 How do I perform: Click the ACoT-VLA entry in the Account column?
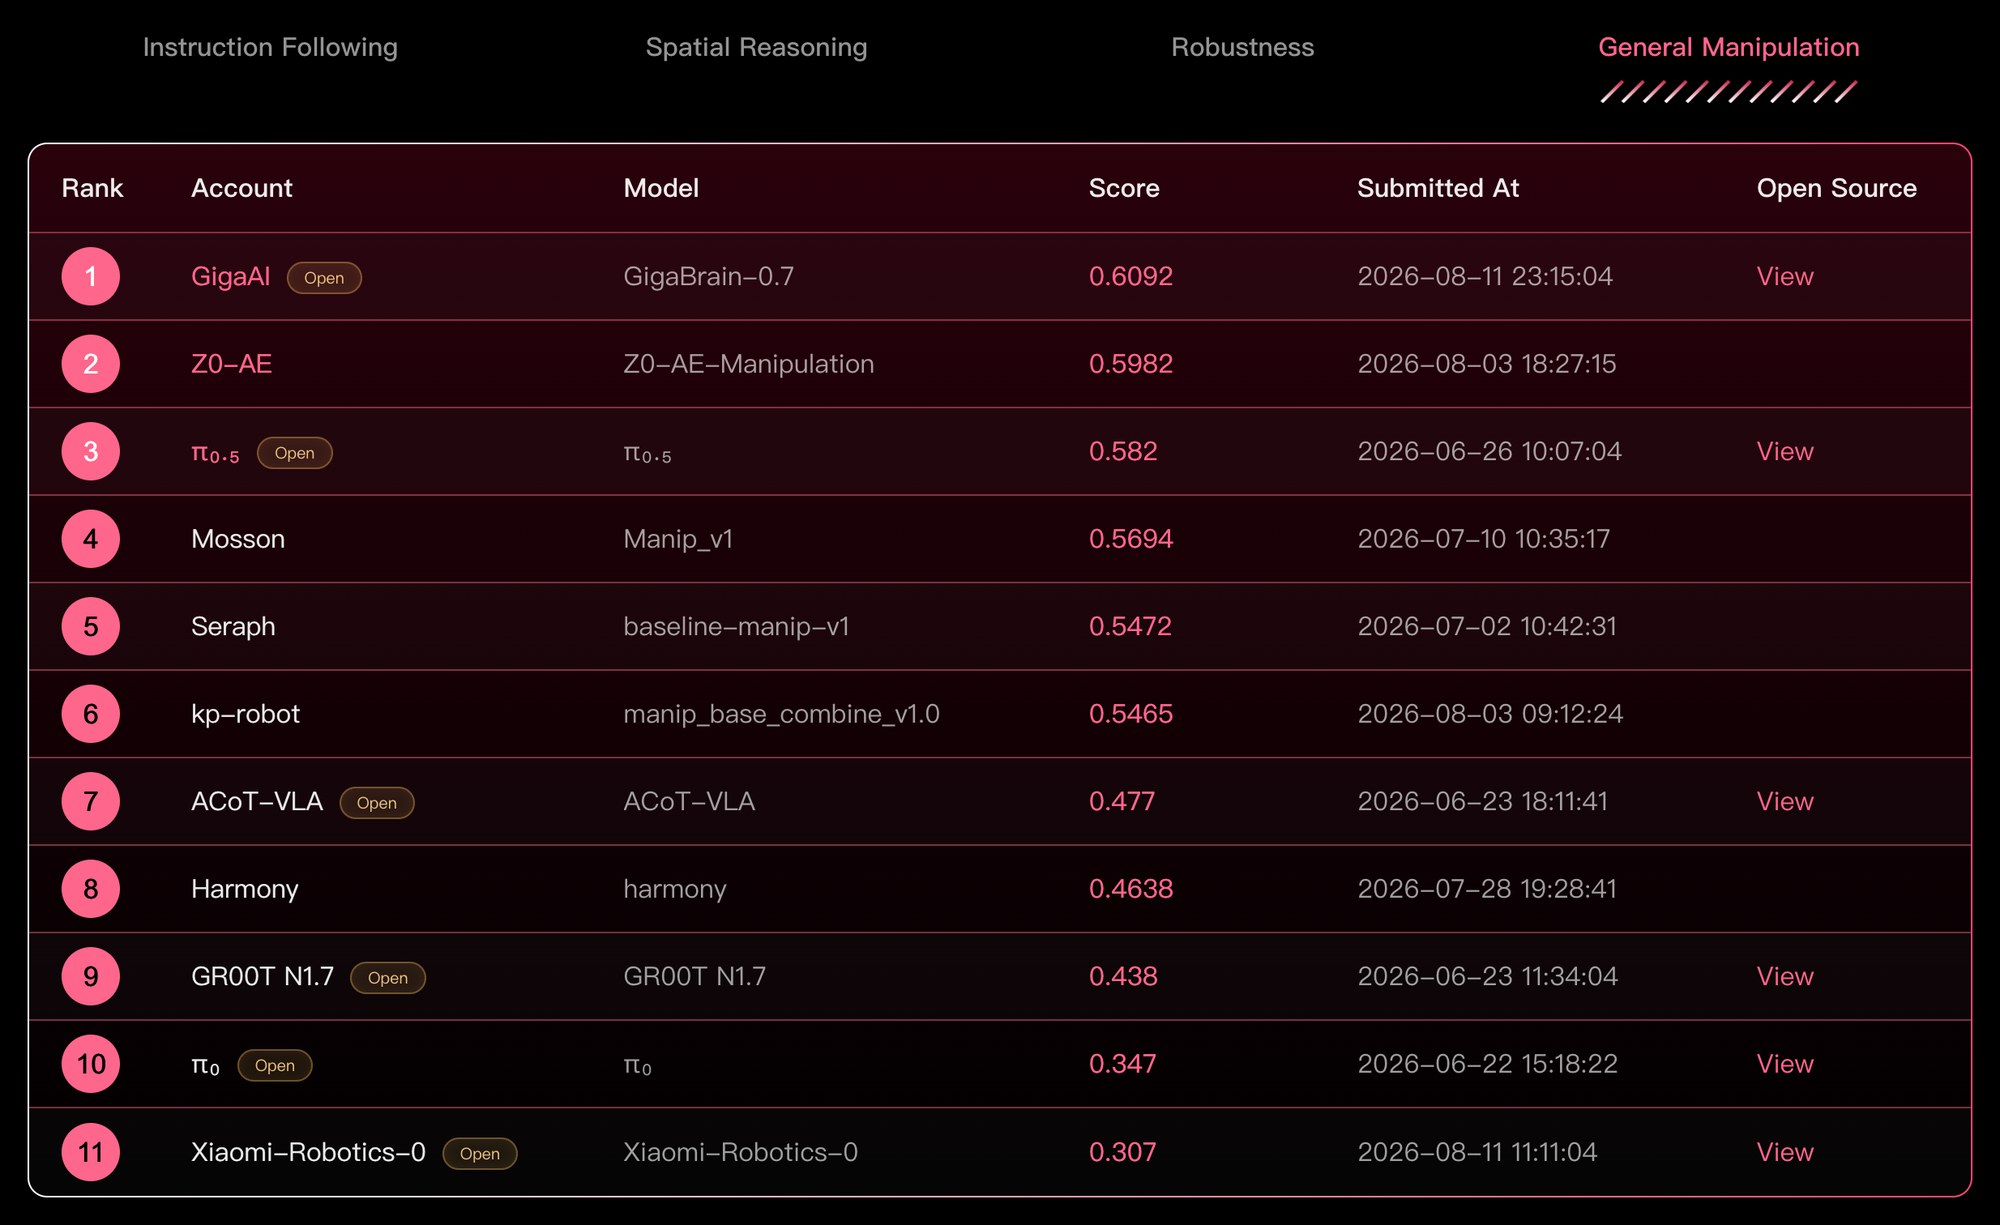[x=257, y=801]
